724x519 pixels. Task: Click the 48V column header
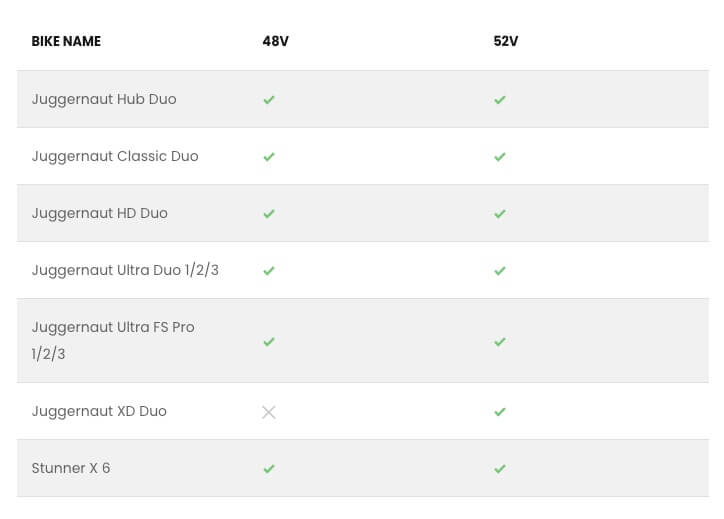click(x=272, y=42)
